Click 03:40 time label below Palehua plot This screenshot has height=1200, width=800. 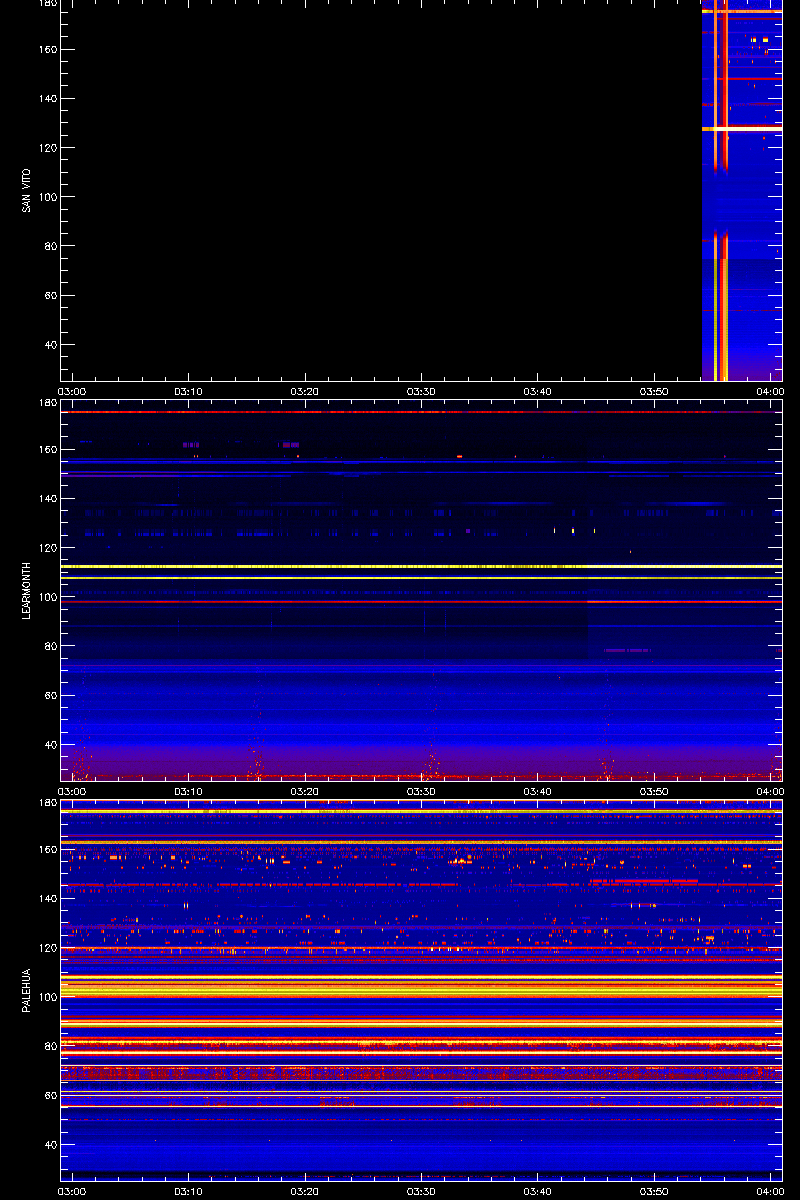538,1191
